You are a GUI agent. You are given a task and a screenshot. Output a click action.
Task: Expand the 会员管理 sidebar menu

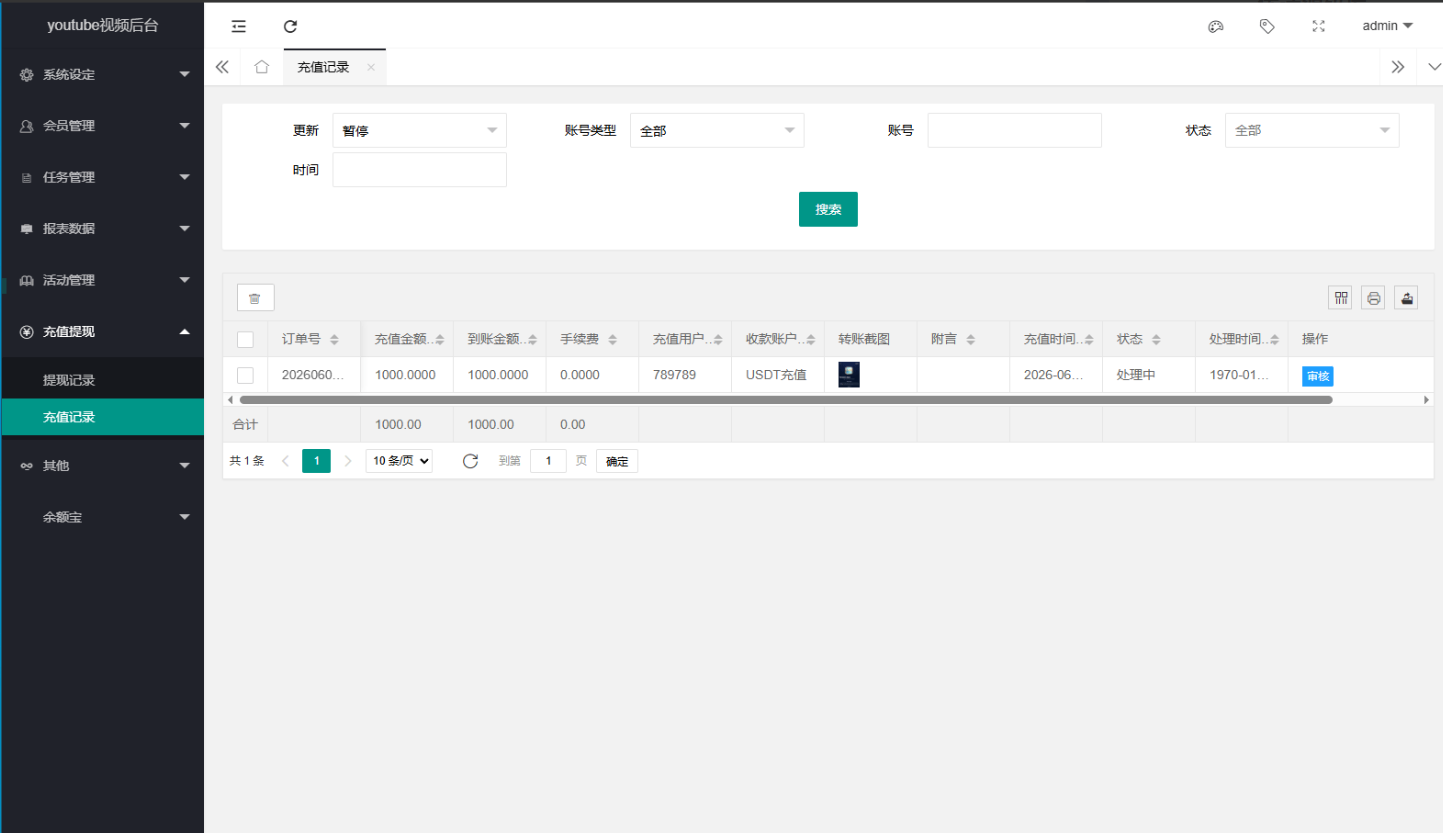pos(102,126)
